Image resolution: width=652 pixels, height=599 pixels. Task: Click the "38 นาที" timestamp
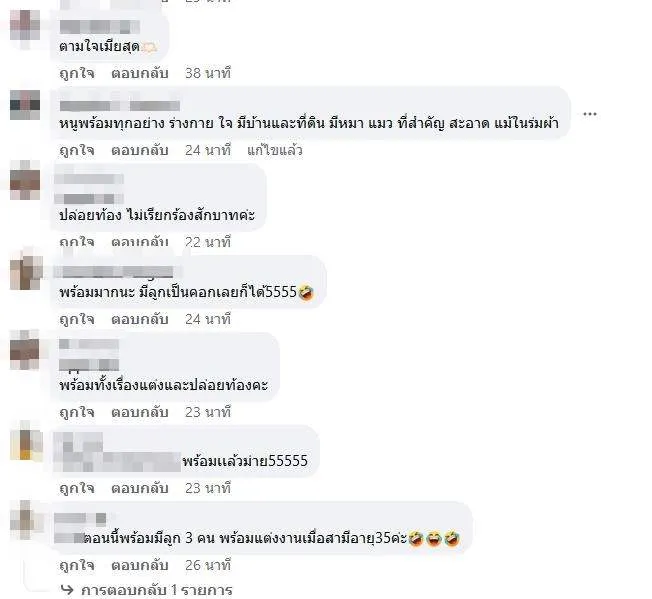tap(208, 73)
